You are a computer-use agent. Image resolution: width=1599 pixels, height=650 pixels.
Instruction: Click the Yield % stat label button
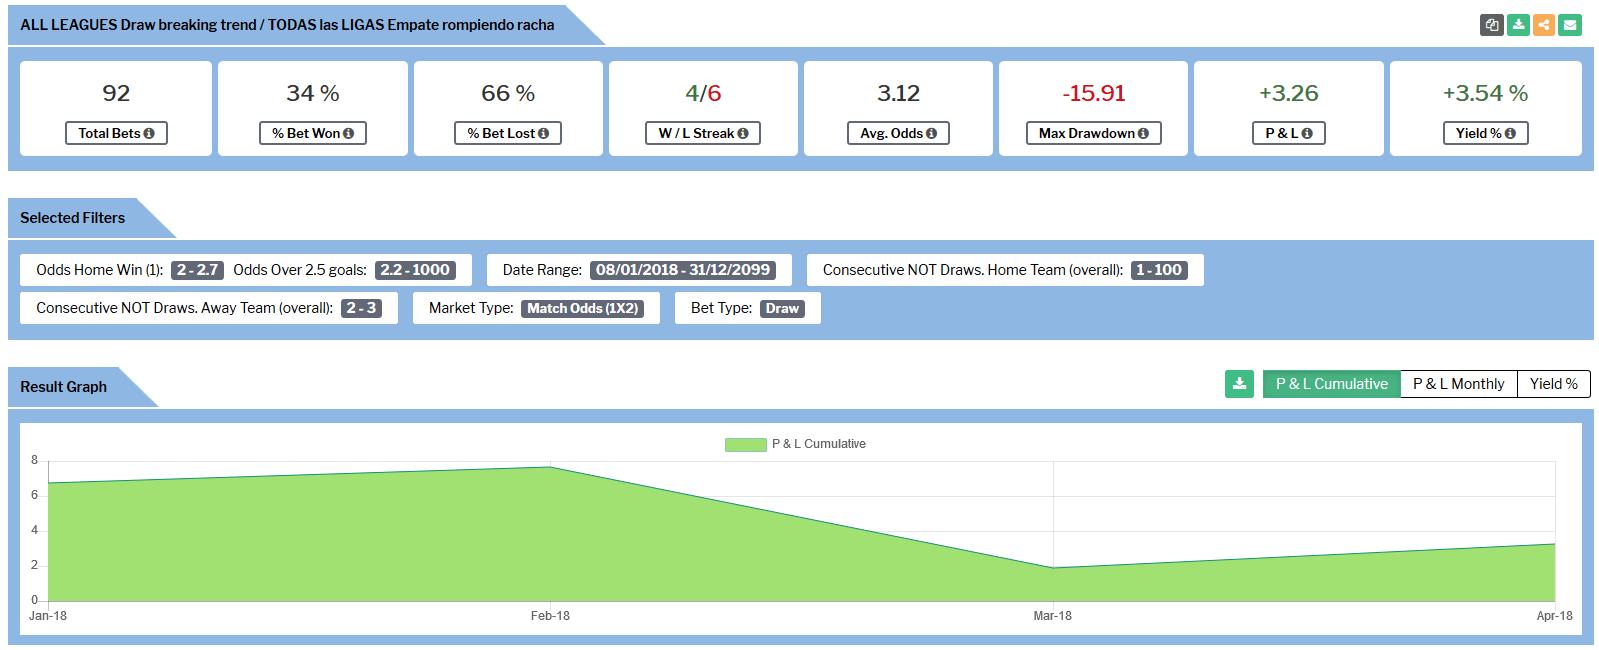point(1485,133)
